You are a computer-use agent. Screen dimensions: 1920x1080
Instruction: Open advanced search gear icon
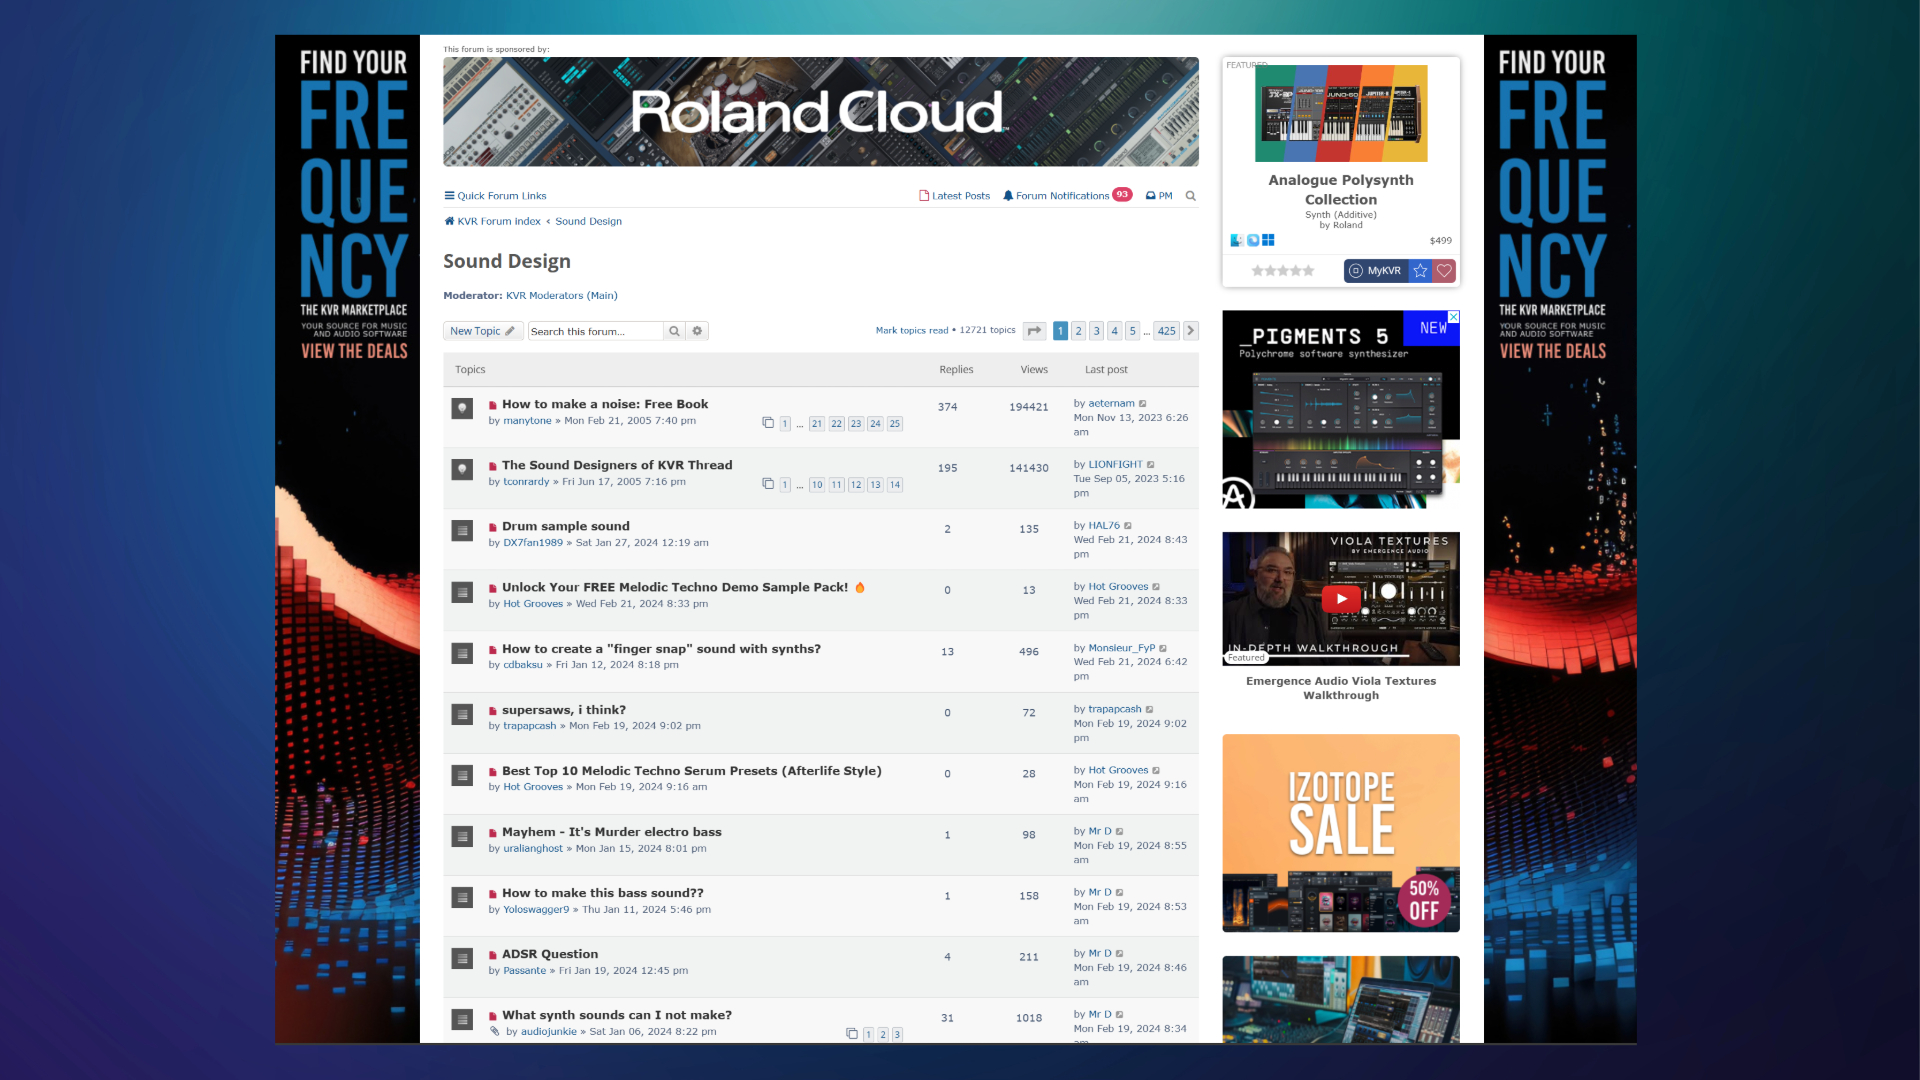pyautogui.click(x=697, y=331)
